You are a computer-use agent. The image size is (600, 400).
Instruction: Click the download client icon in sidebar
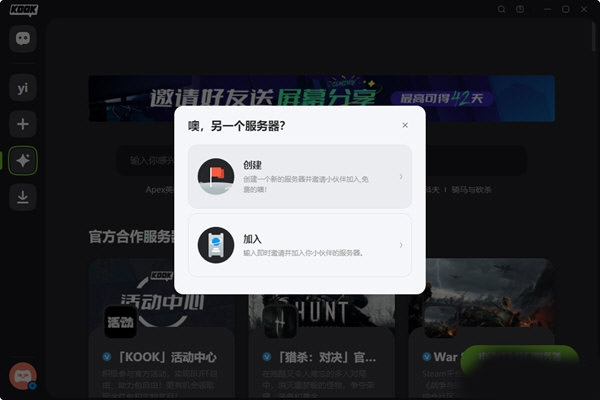23,197
